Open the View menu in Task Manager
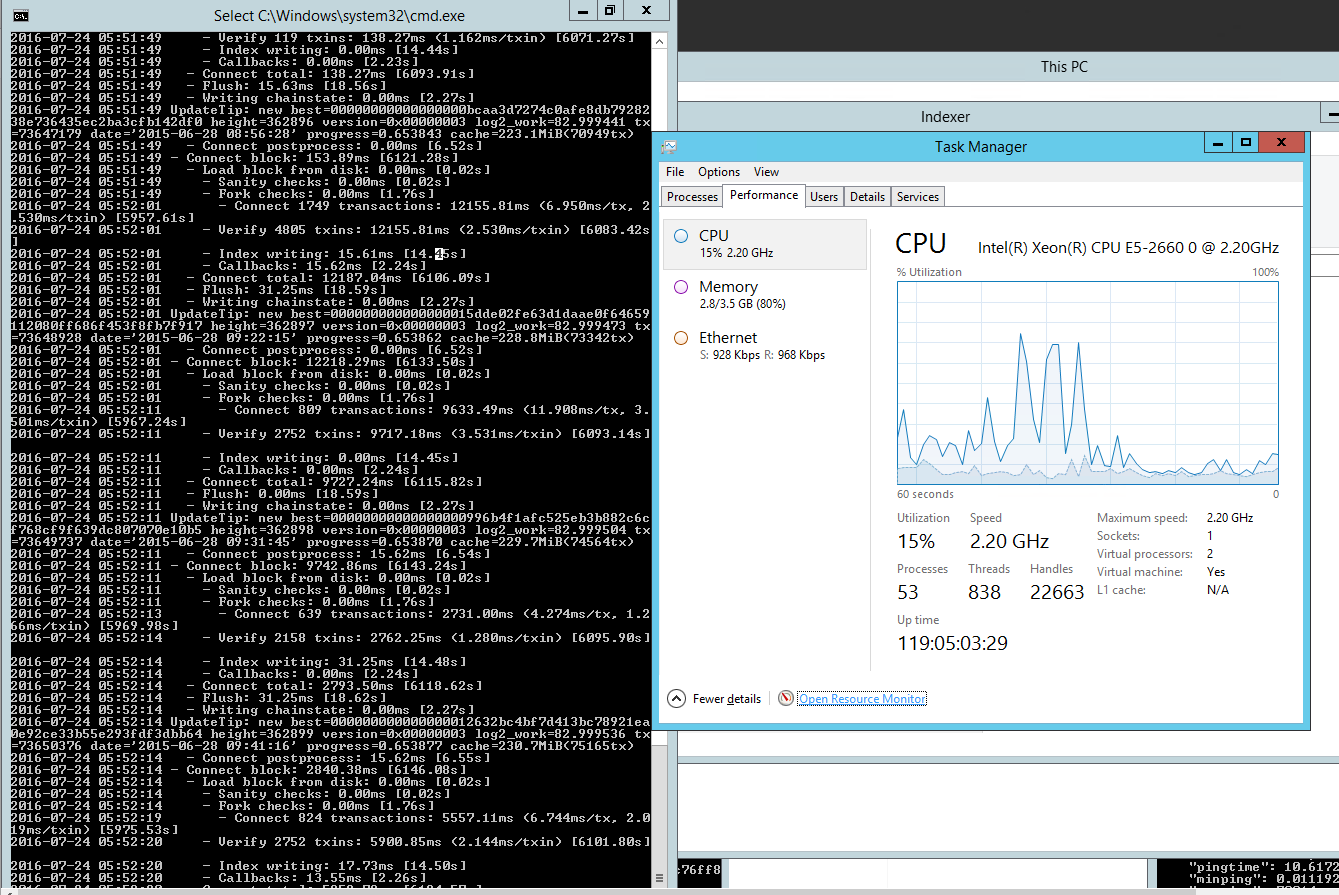1339x895 pixels. click(766, 172)
